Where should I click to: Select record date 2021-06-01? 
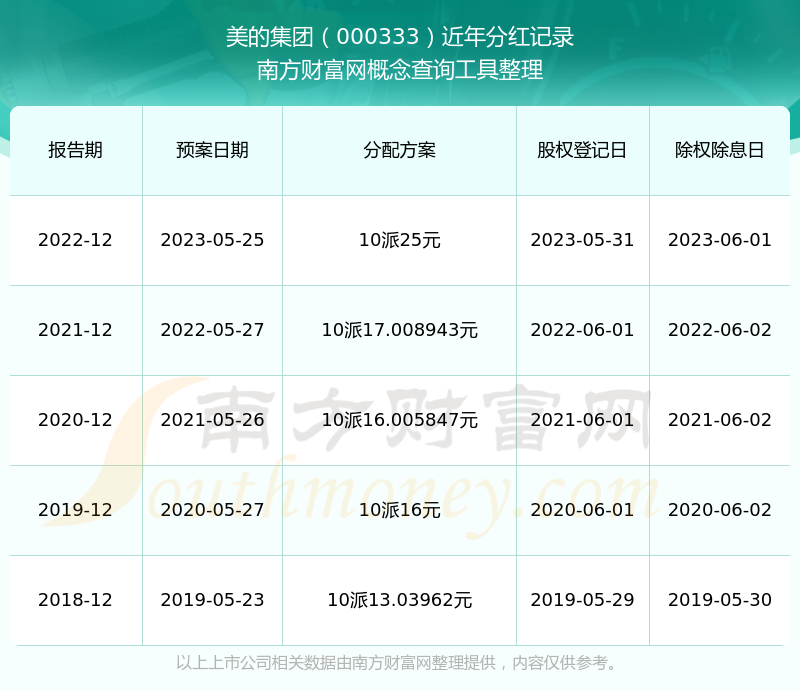582,420
